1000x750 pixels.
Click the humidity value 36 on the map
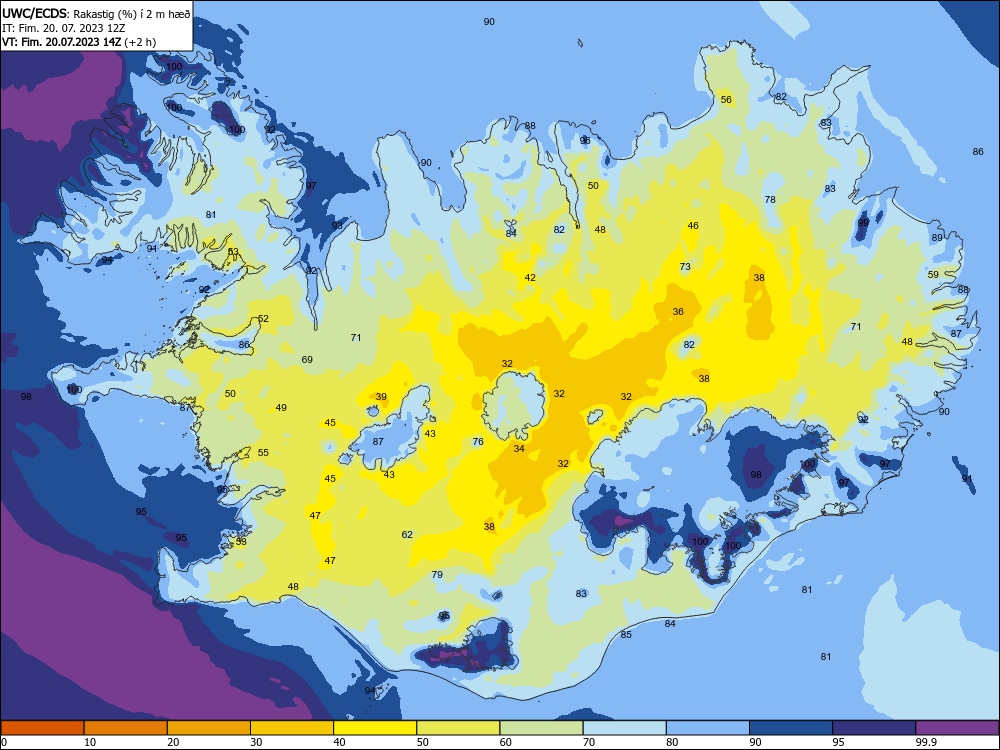click(x=678, y=312)
